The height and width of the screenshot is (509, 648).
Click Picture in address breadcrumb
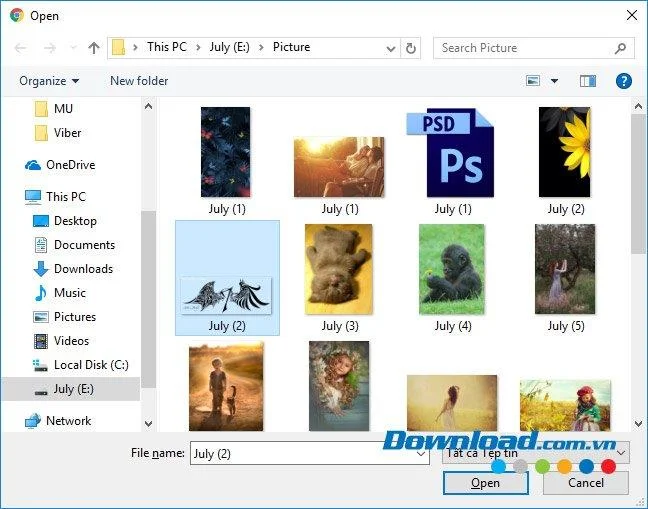tap(291, 47)
